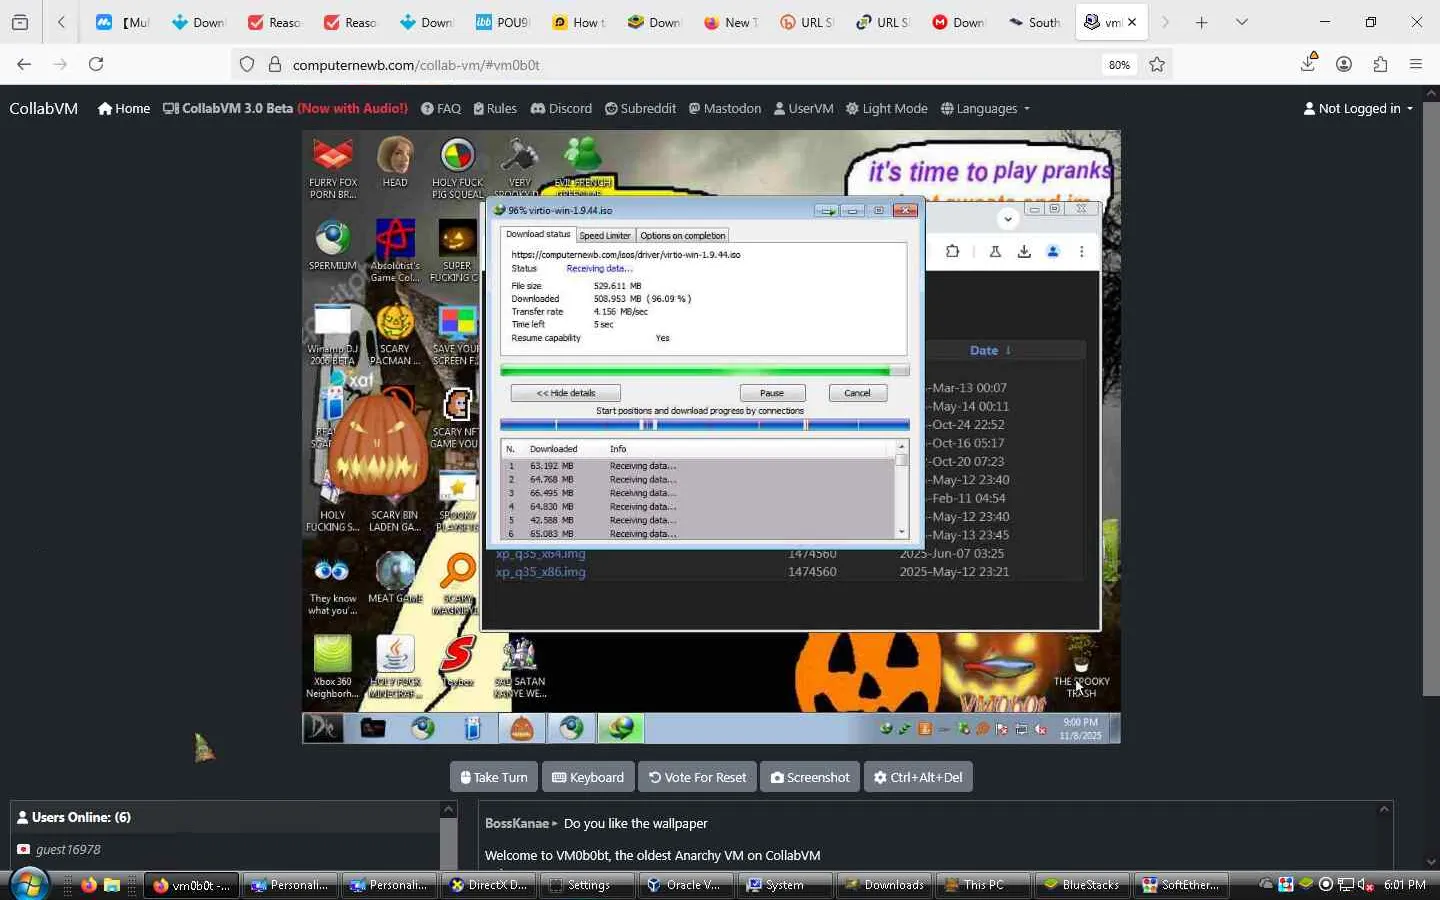Switch to BlueStacks on the host taskbar

click(x=1082, y=885)
